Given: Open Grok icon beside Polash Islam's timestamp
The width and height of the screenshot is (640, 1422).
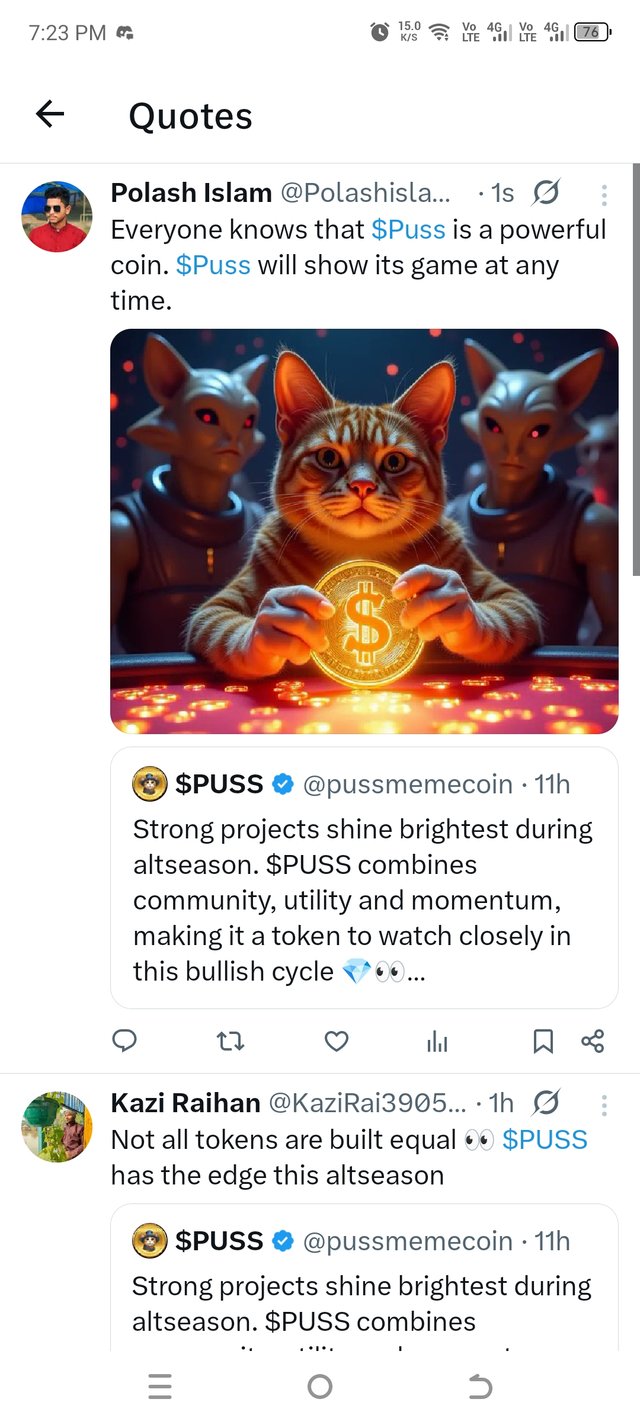Looking at the screenshot, I should 546,192.
